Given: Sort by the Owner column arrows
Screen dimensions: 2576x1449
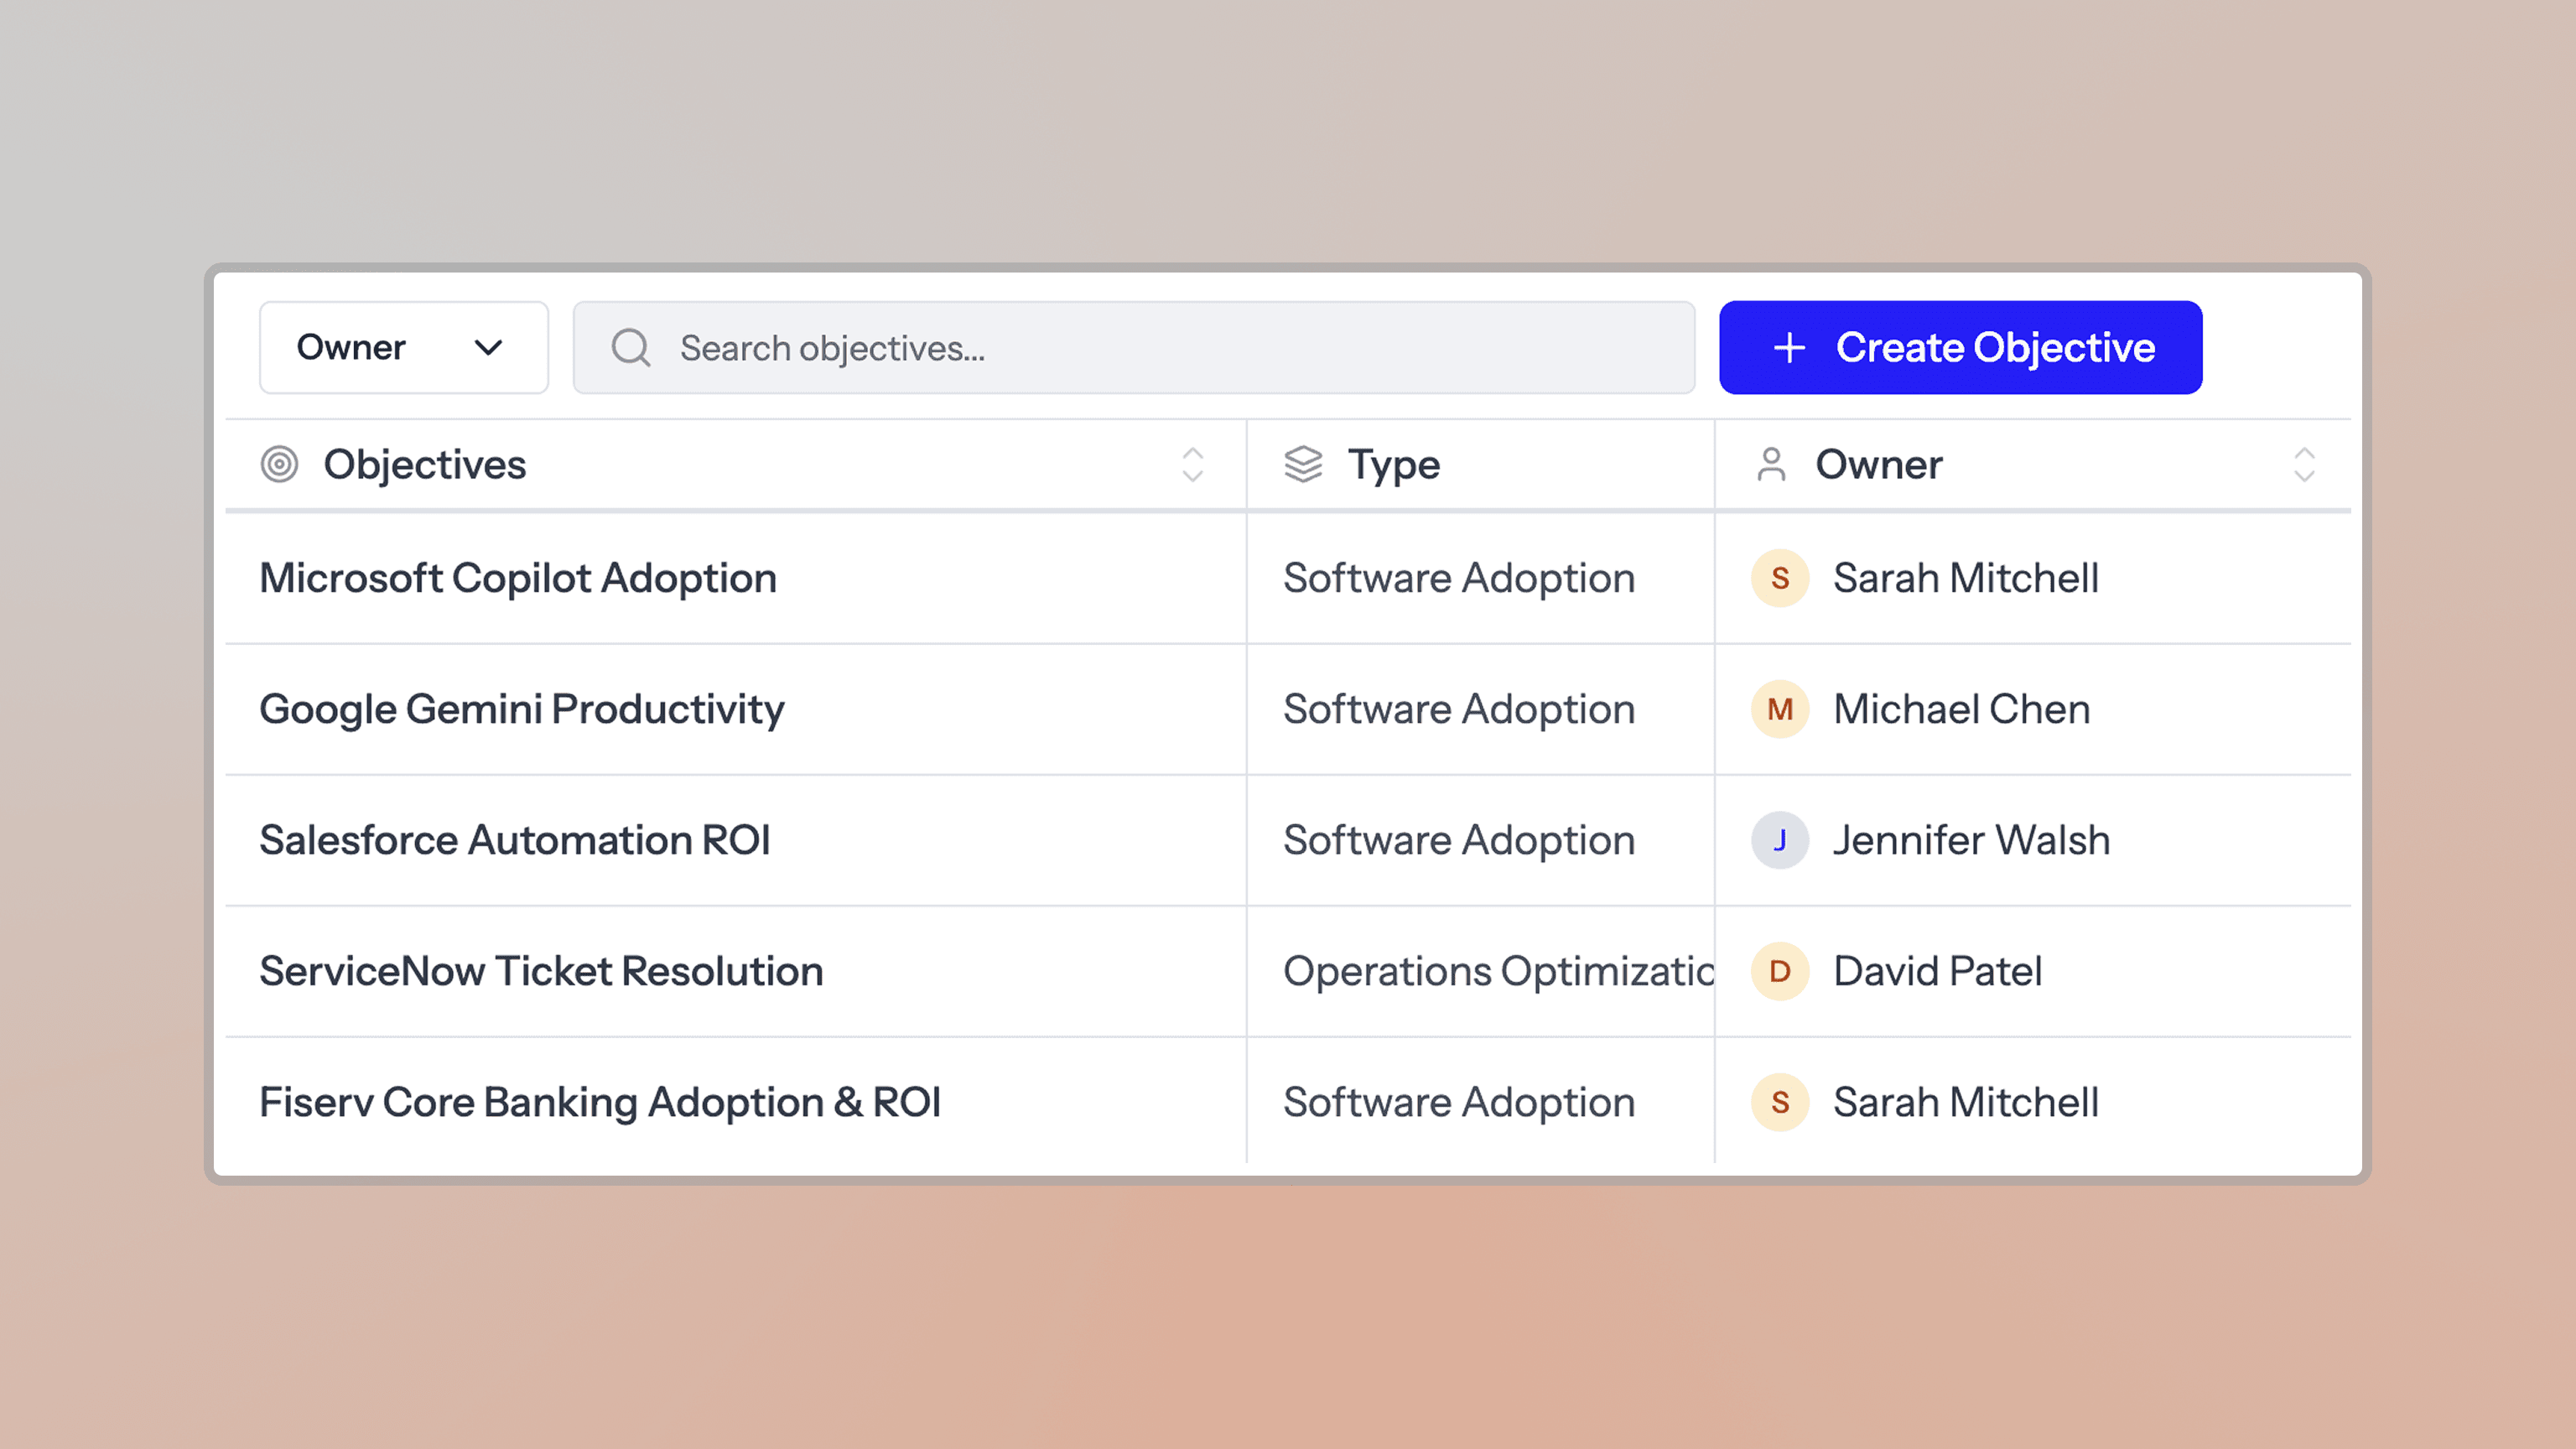Looking at the screenshot, I should [x=2304, y=465].
